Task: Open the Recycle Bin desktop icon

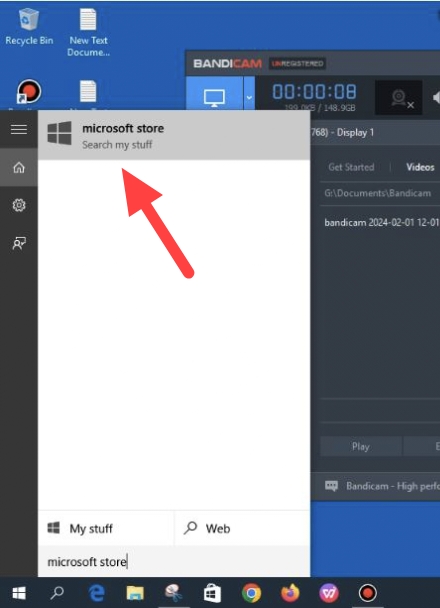Action: tap(29, 26)
